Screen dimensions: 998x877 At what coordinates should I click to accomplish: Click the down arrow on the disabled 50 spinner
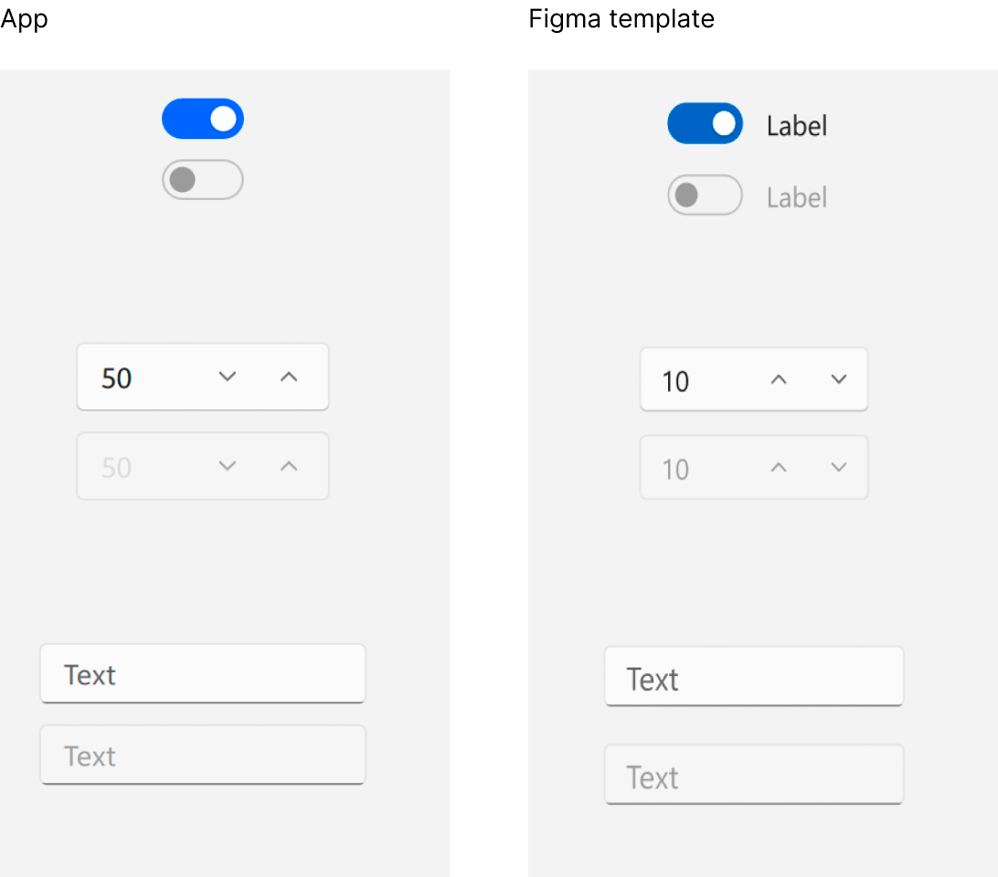tap(227, 466)
